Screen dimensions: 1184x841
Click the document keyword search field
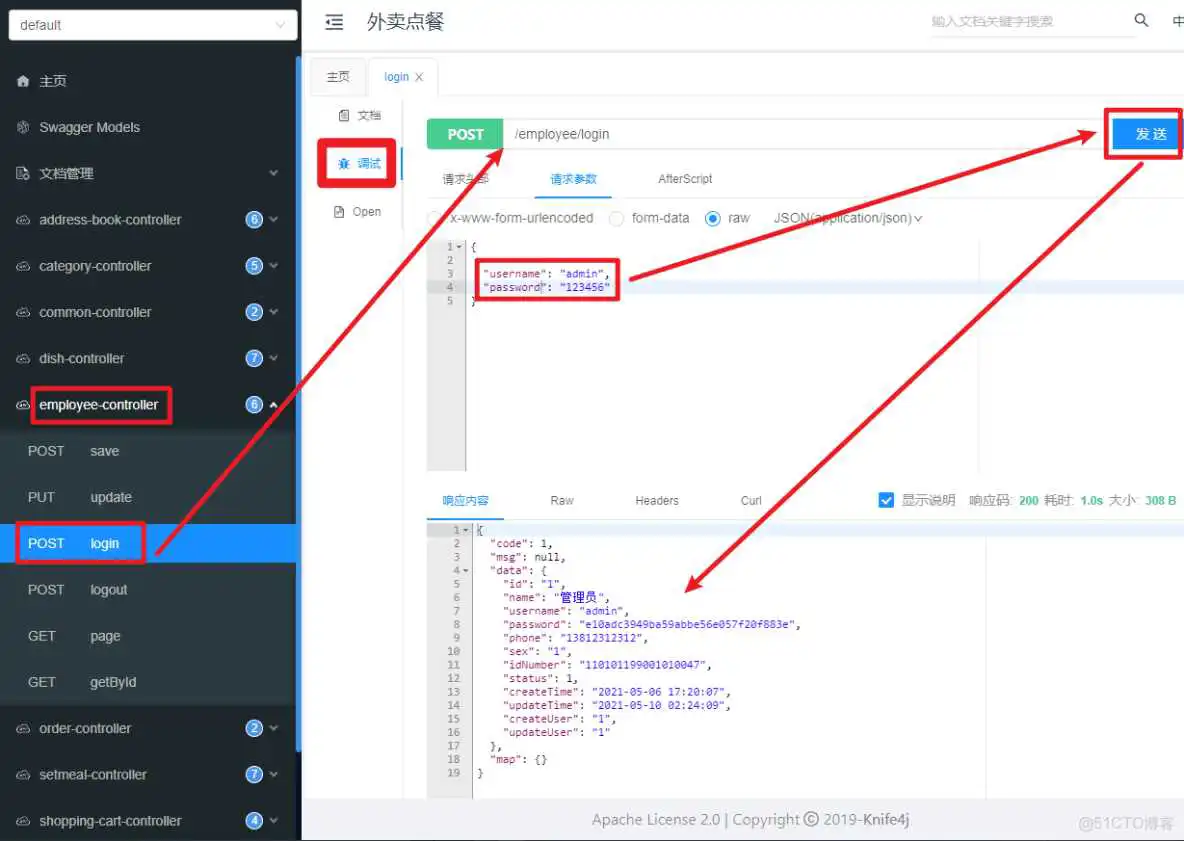(x=1025, y=21)
